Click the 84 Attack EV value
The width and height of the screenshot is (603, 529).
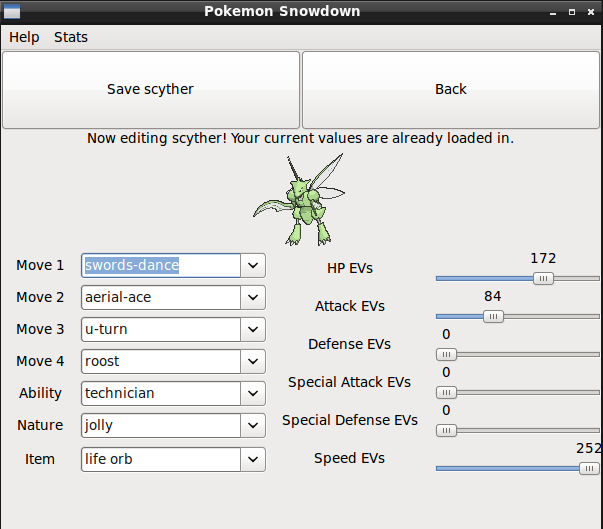click(x=493, y=296)
